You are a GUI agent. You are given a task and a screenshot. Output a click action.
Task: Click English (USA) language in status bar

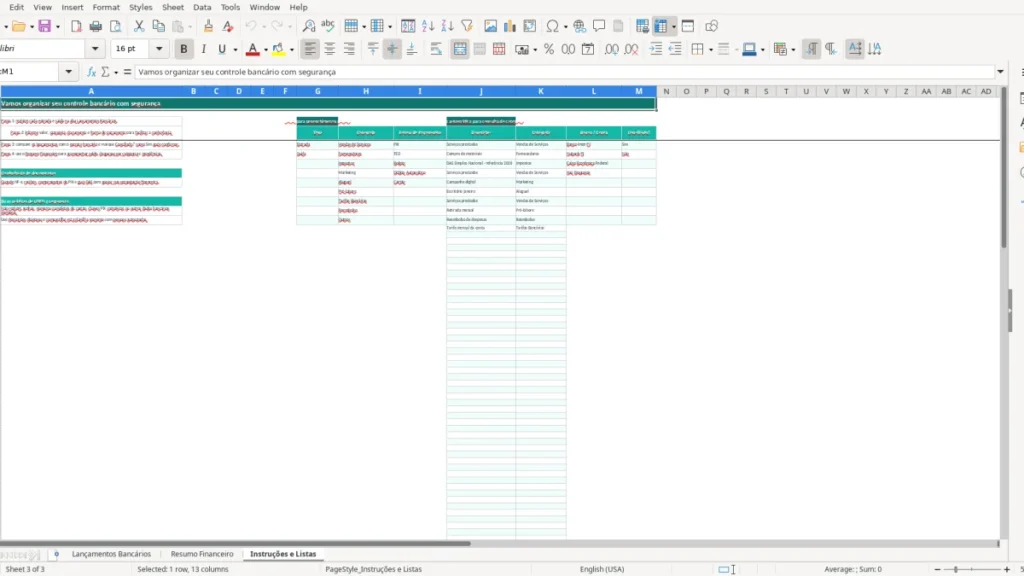click(x=601, y=569)
